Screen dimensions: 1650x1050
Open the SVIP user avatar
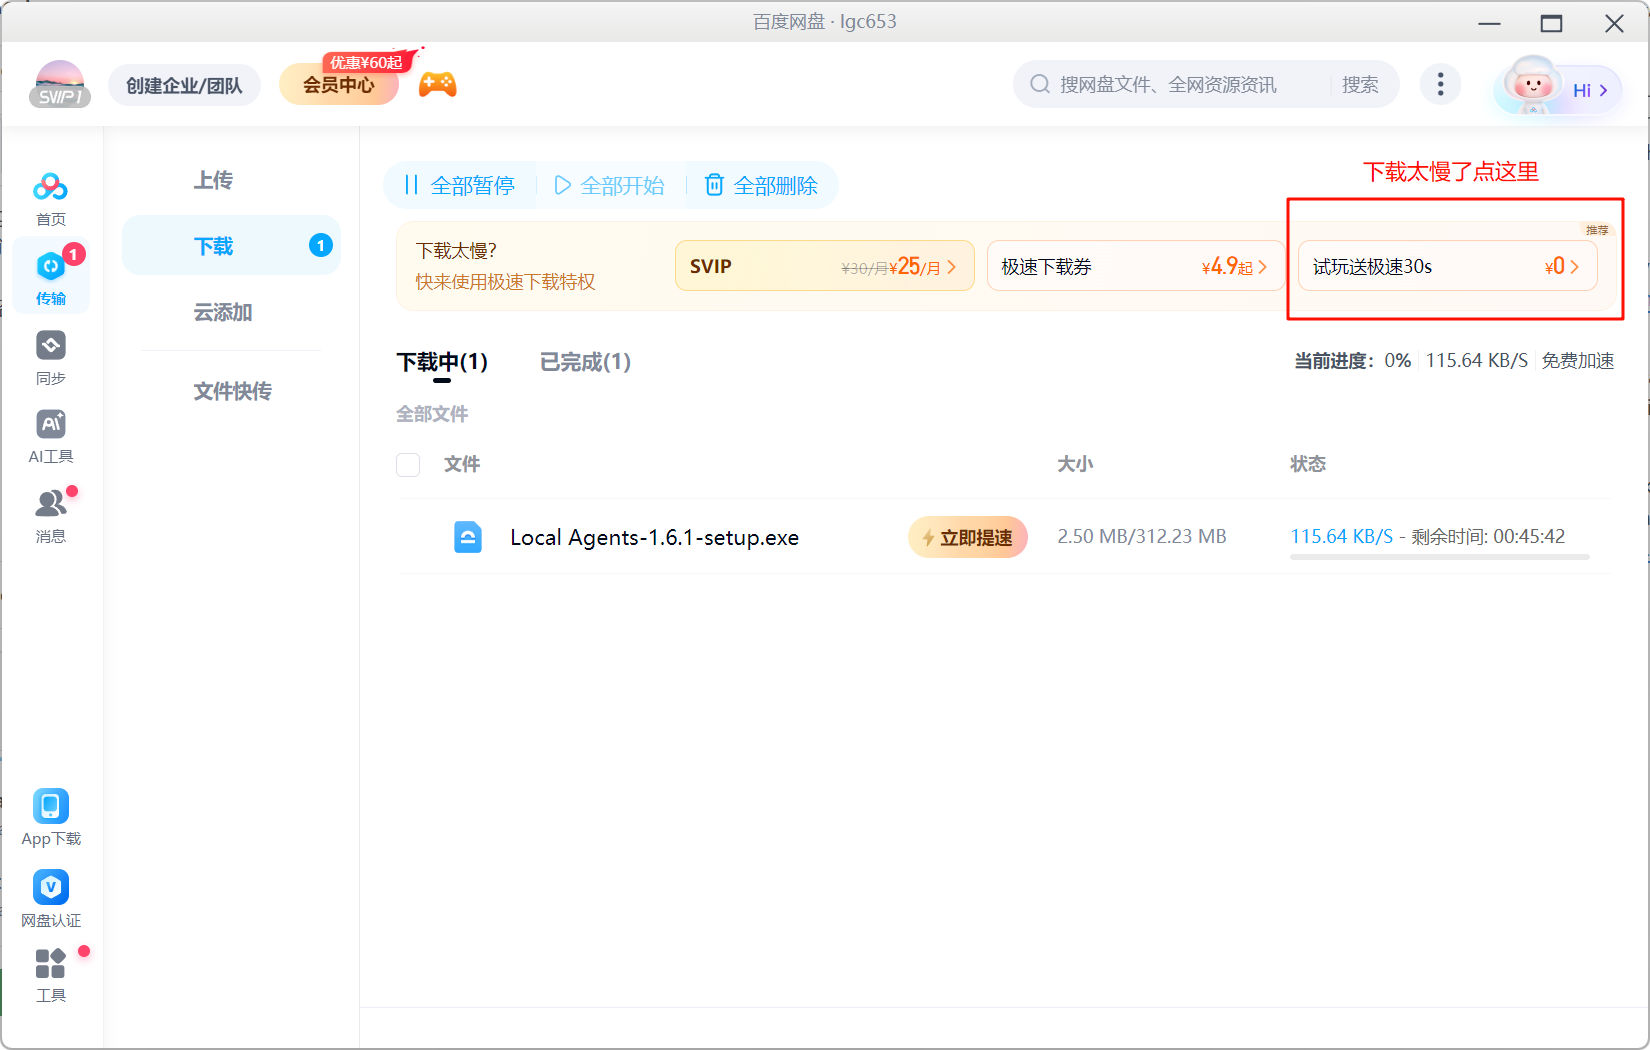[x=59, y=84]
